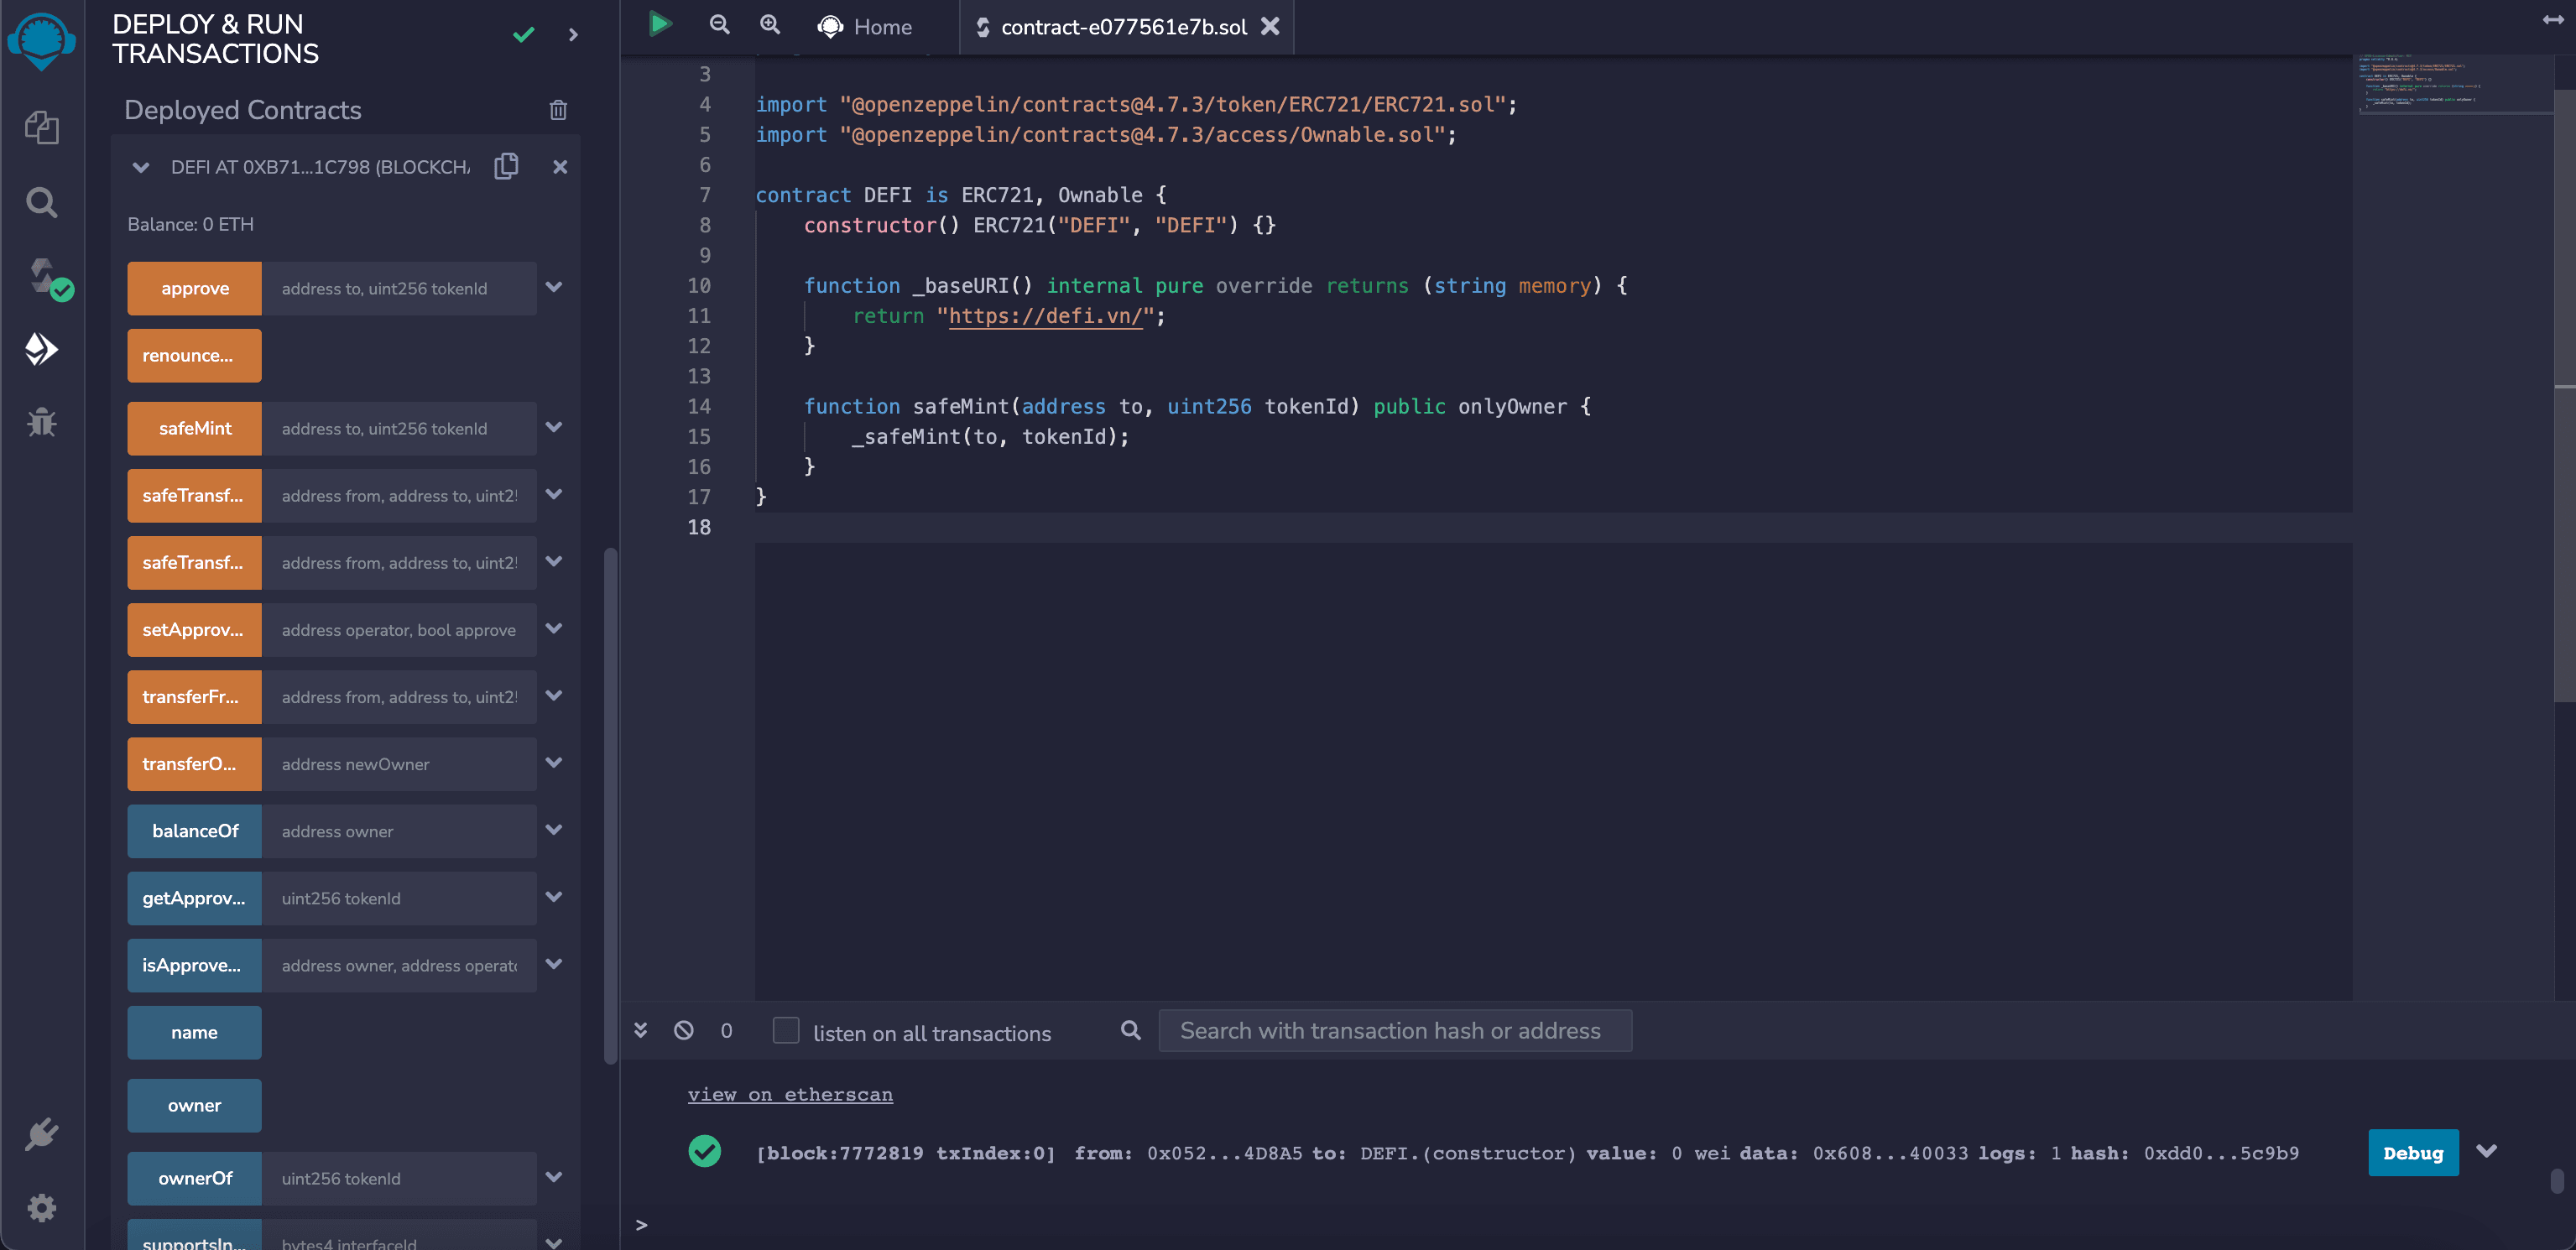Open the Settings gear sidebar icon

tap(41, 1207)
